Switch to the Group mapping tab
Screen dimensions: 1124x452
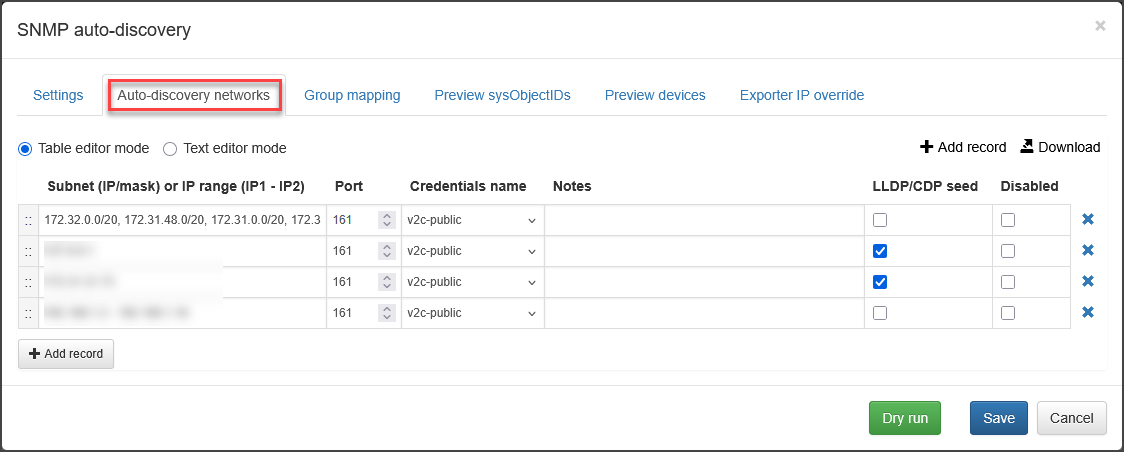click(352, 95)
